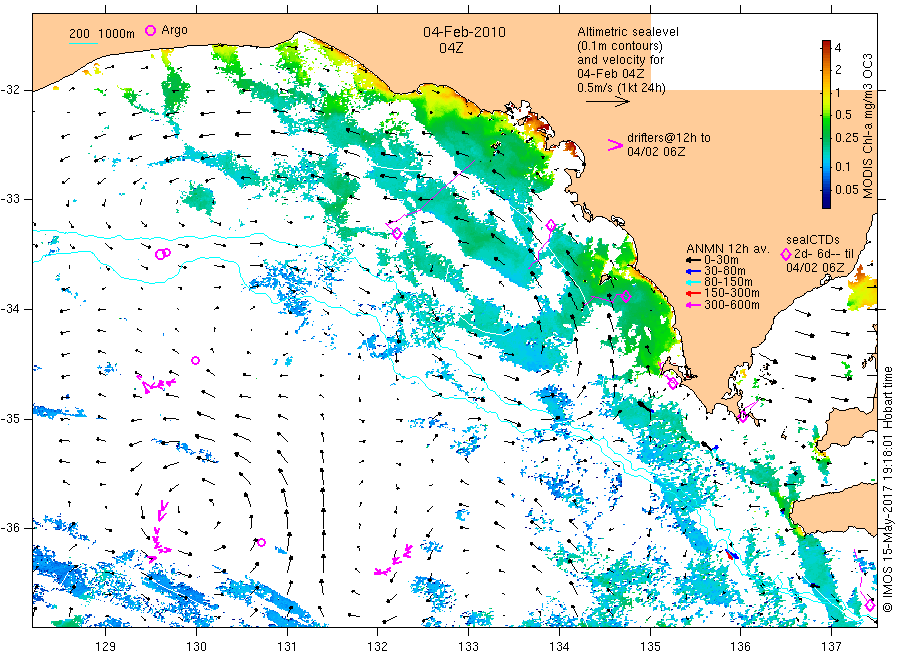Click the Argo float marker near 34.5S 130E
The width and height of the screenshot is (900, 660).
point(196,360)
